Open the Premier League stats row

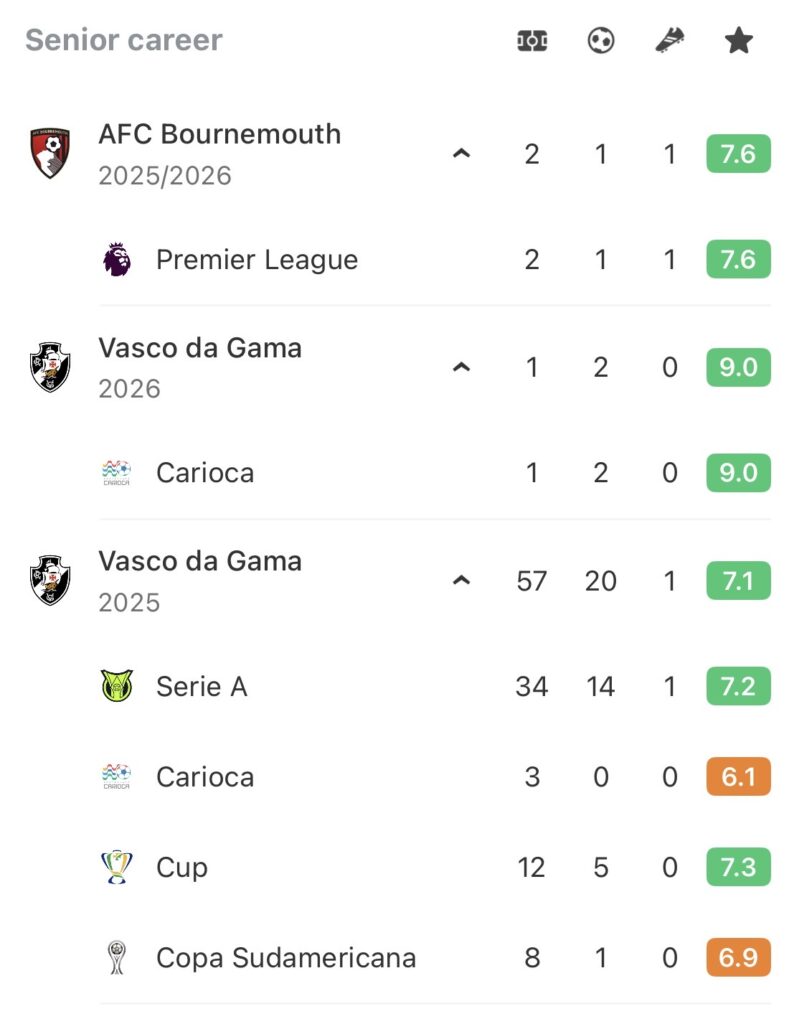coord(257,260)
